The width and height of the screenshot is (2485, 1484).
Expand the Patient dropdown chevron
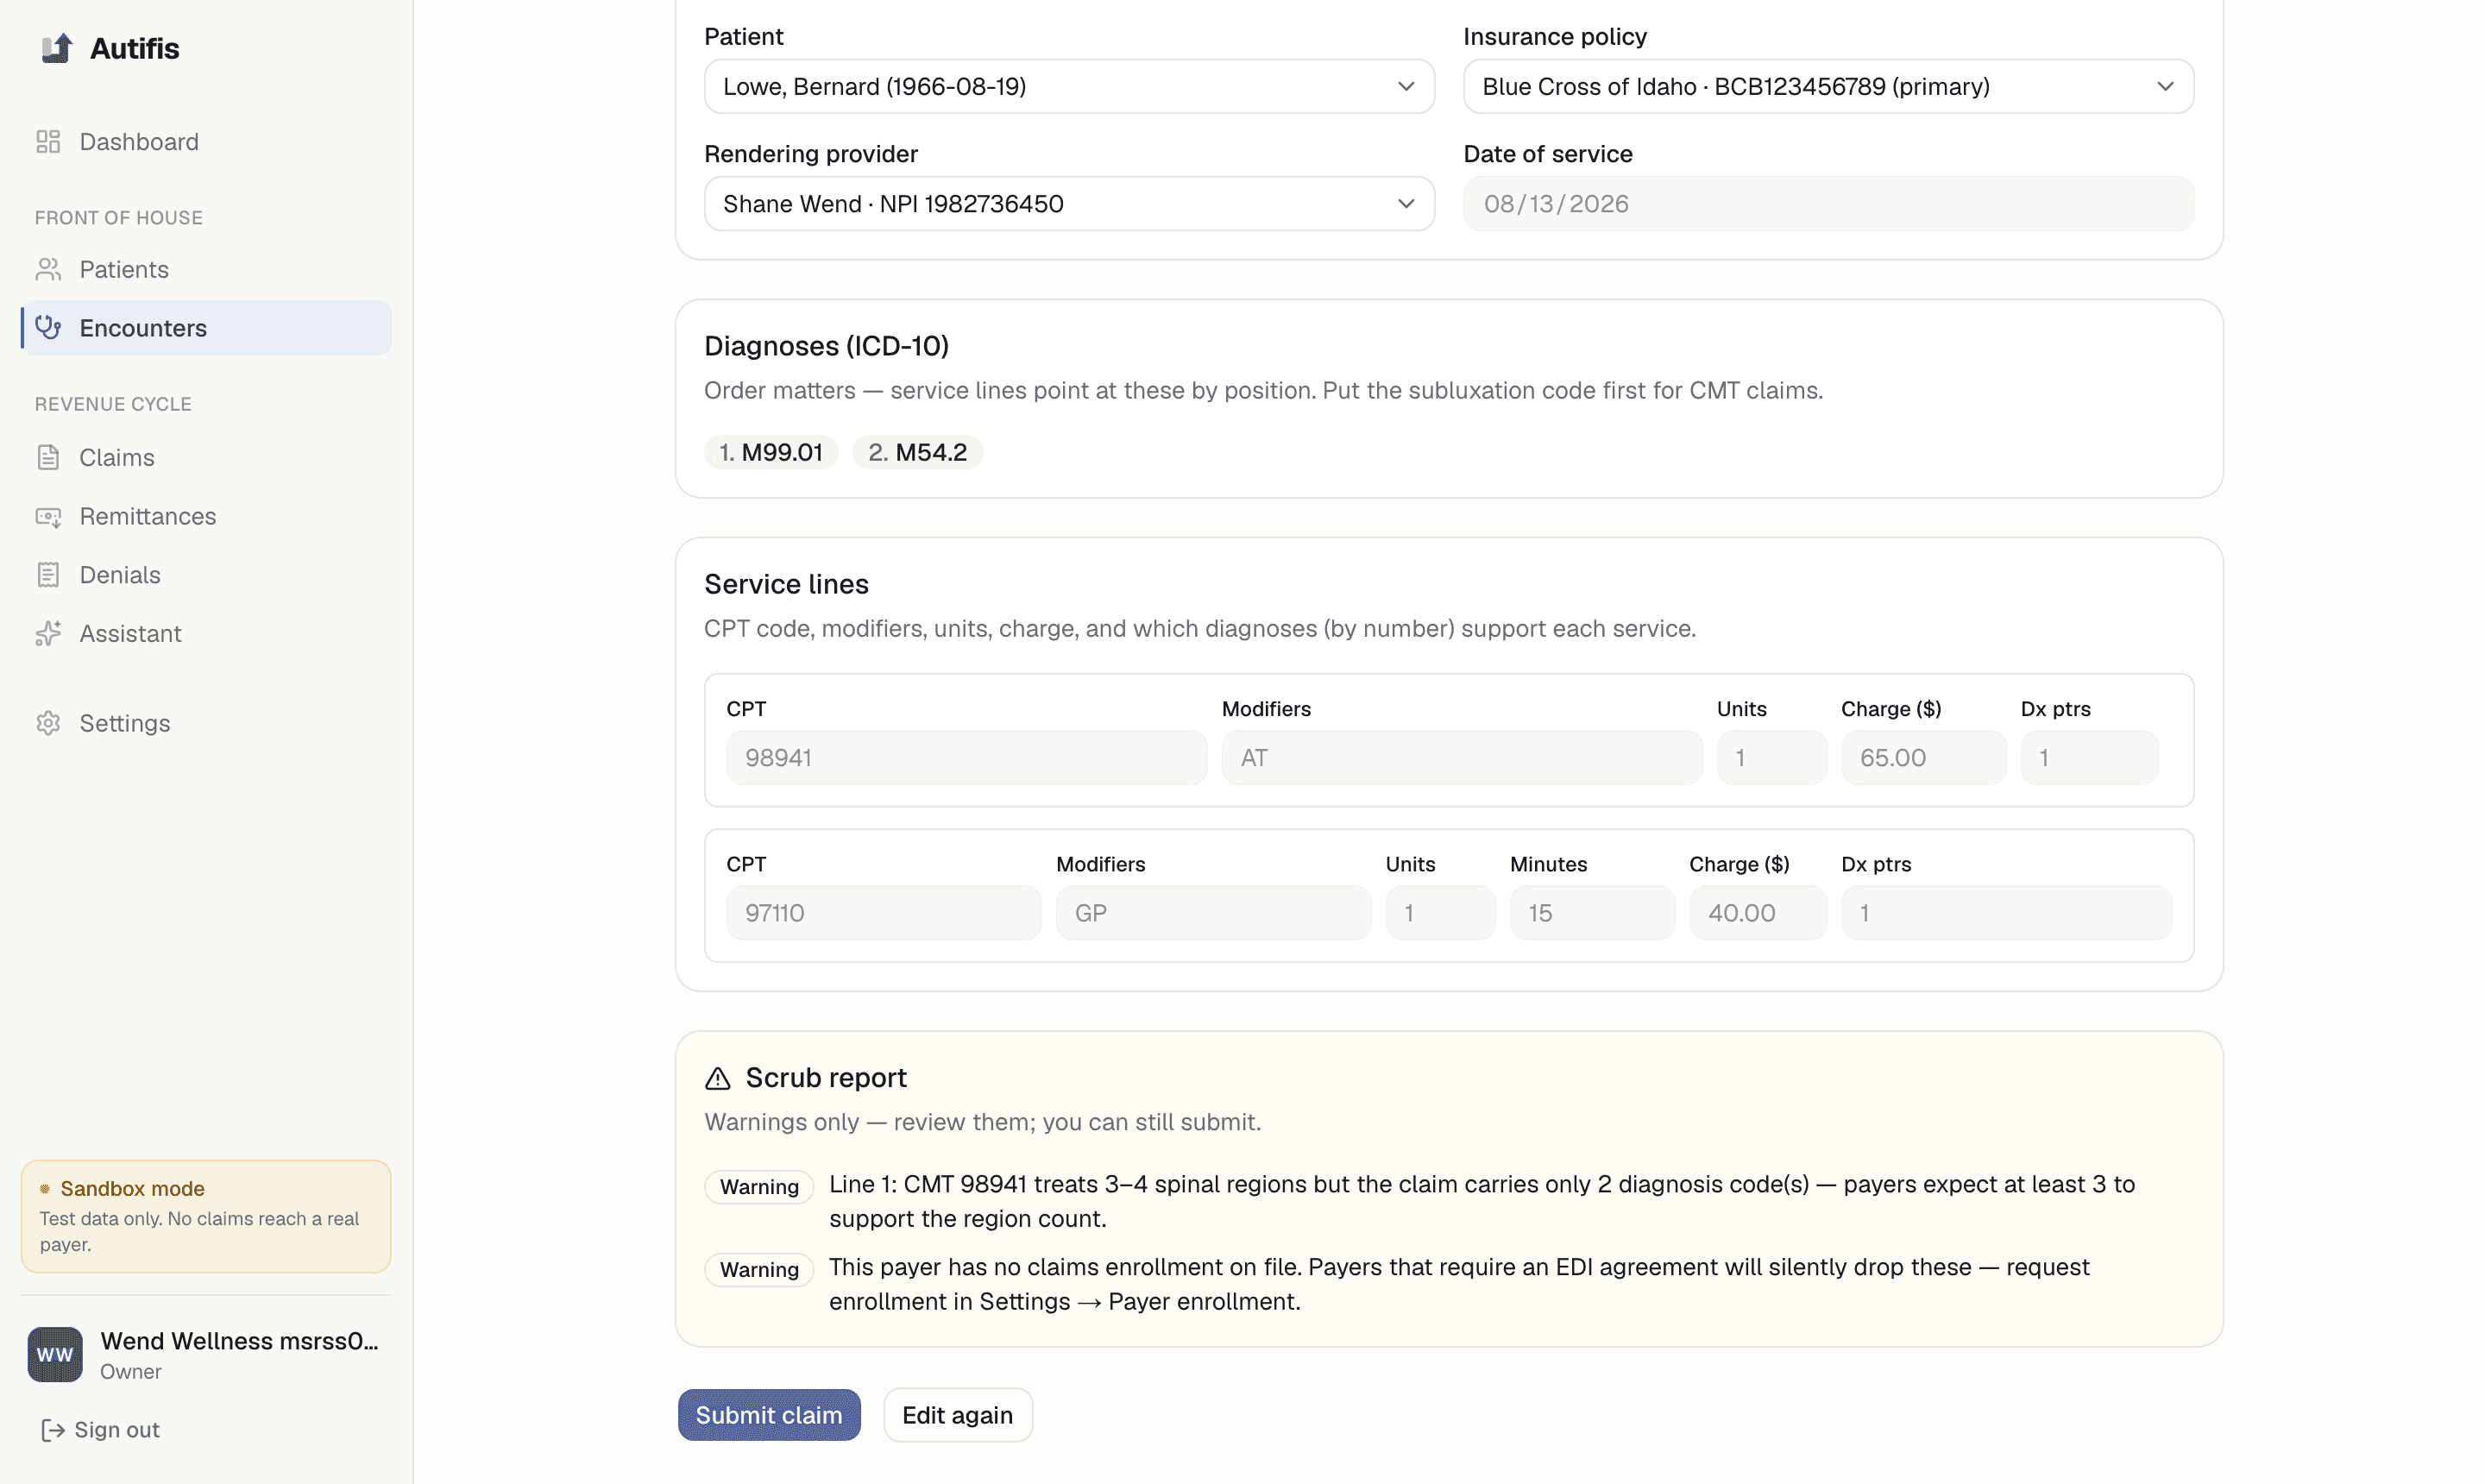[1406, 86]
